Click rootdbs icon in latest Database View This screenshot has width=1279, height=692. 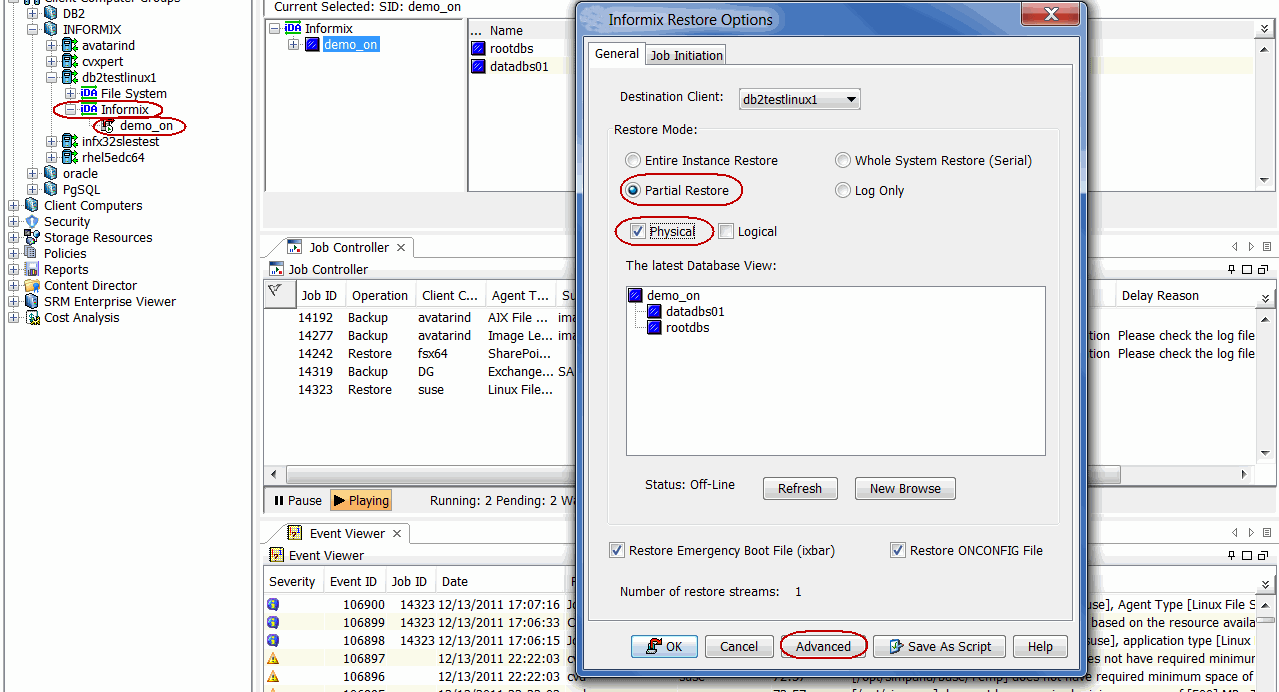(654, 328)
